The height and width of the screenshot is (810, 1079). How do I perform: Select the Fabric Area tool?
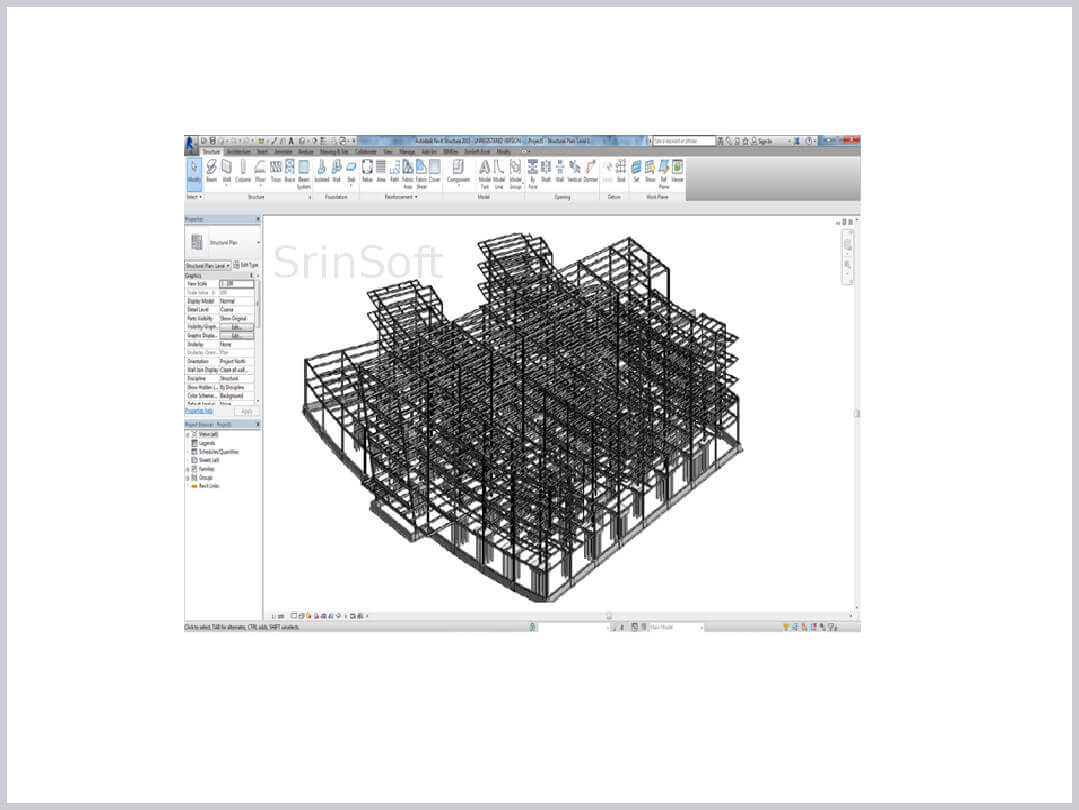coord(407,174)
